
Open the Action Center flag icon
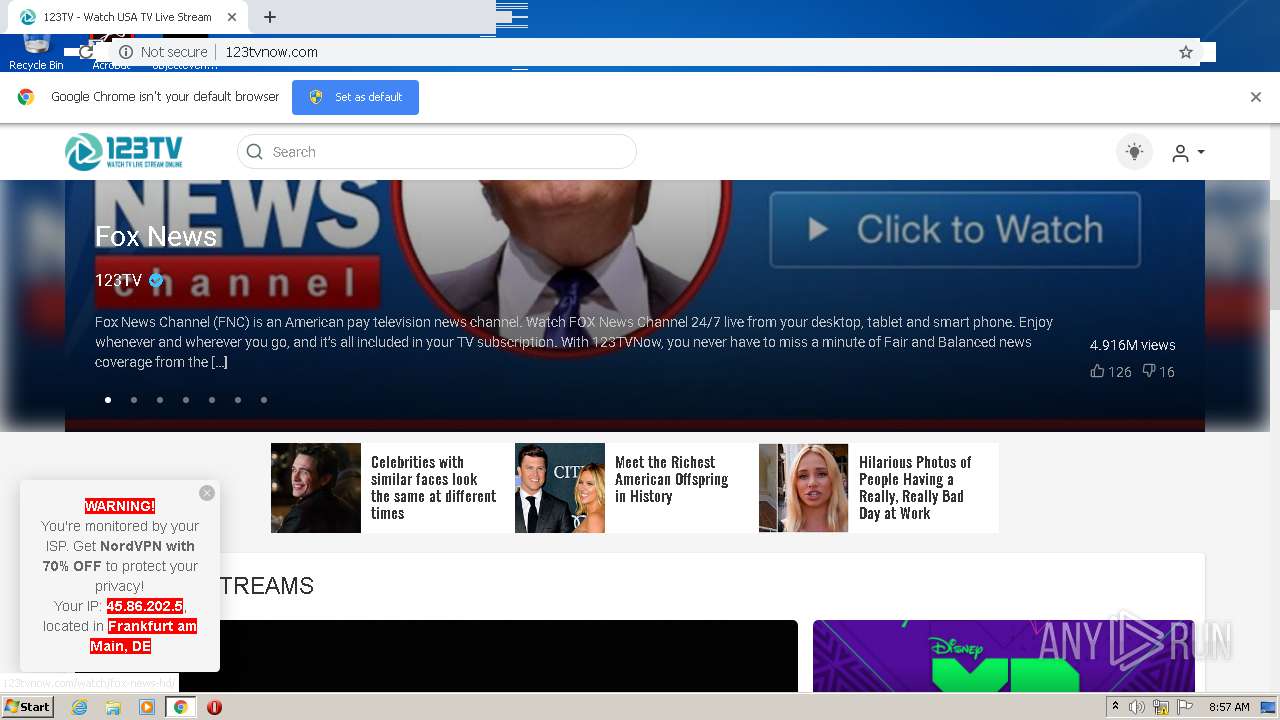(x=1185, y=707)
